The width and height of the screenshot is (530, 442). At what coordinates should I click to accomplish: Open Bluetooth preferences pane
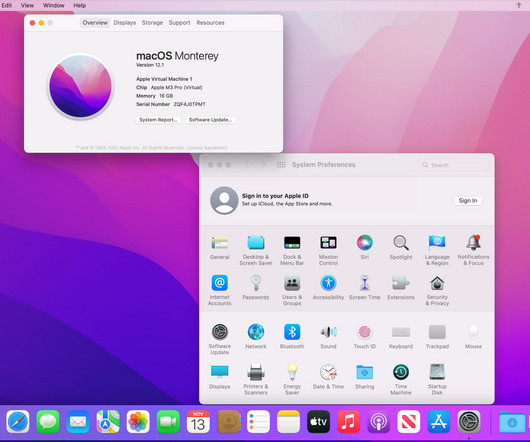(292, 337)
